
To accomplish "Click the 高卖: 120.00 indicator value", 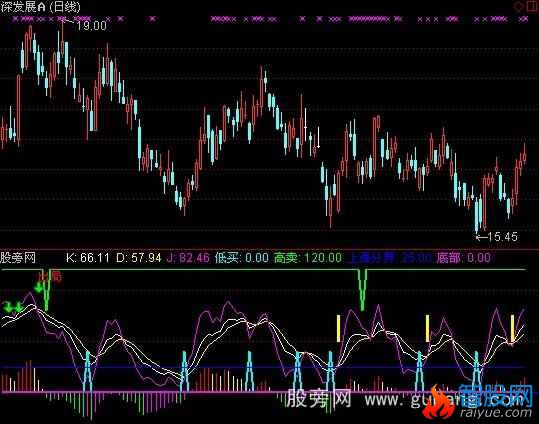I will click(x=308, y=258).
